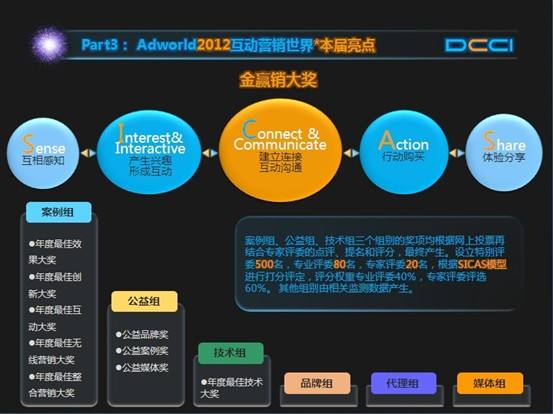Select the 公益案例奖 item
This screenshot has height=414, width=553.
click(x=142, y=351)
